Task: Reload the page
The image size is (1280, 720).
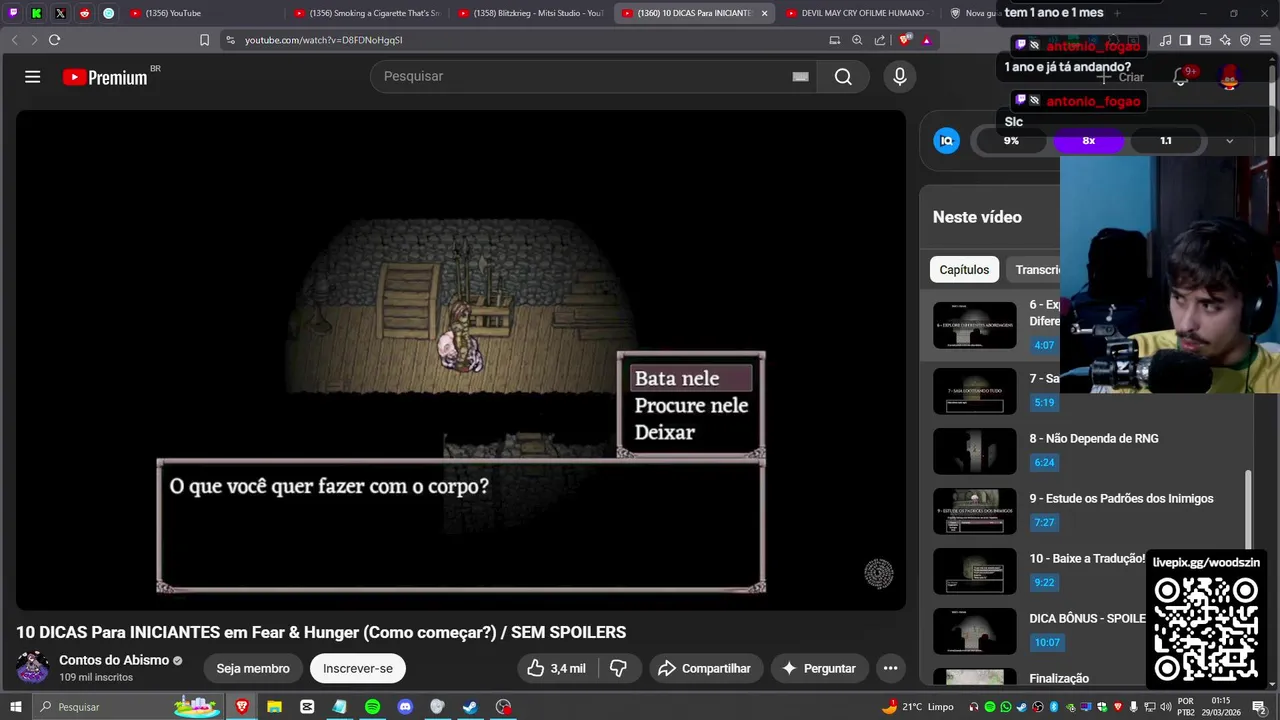Action: pos(54,40)
